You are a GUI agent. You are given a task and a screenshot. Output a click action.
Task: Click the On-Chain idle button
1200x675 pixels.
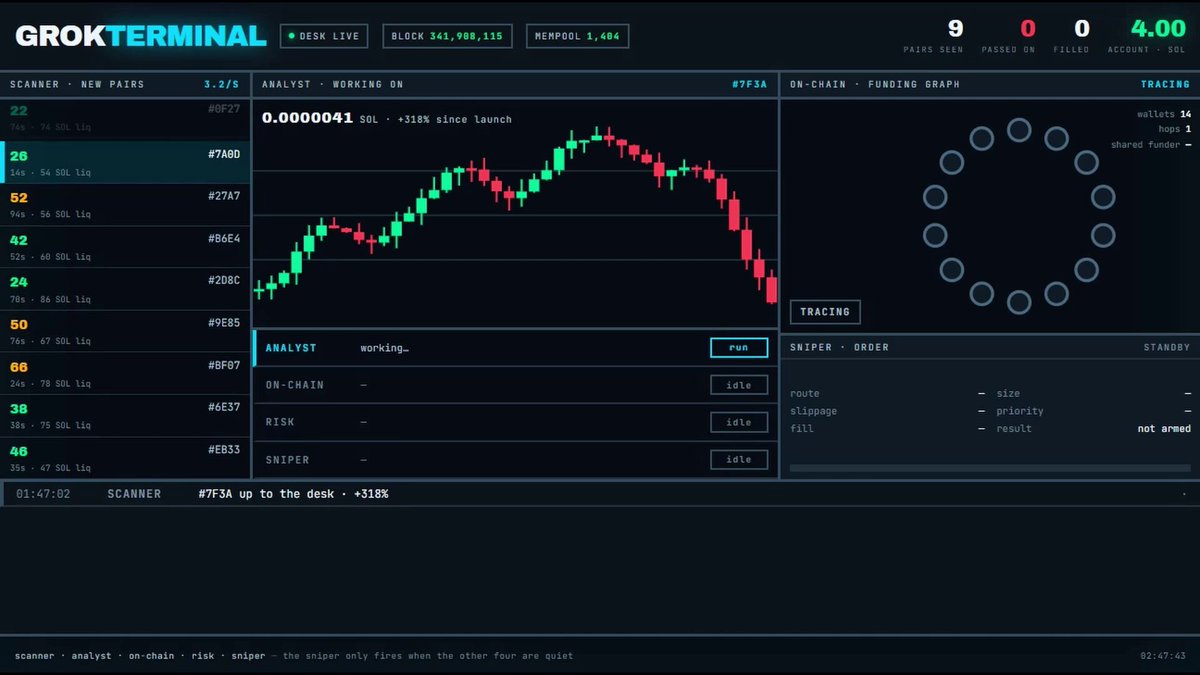pyautogui.click(x=739, y=385)
